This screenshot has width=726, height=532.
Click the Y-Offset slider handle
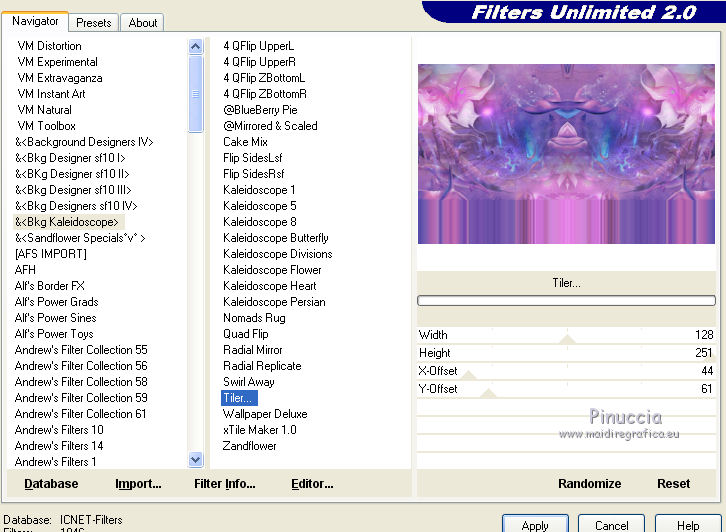click(488, 394)
